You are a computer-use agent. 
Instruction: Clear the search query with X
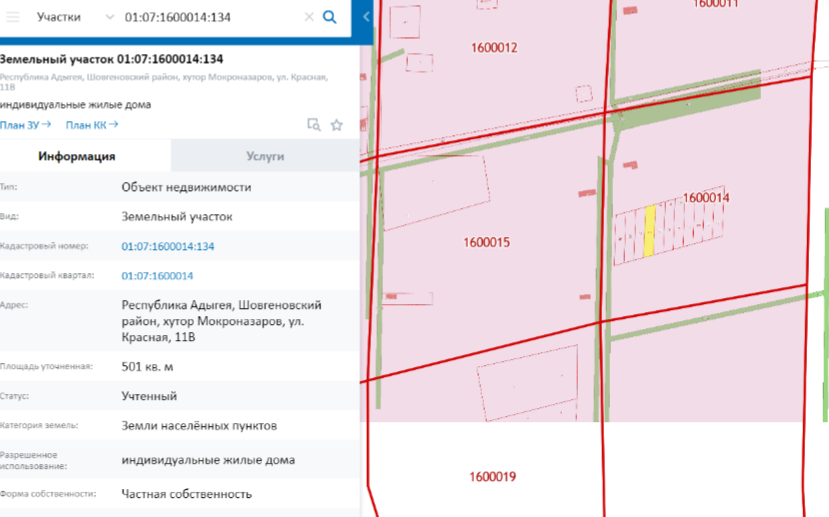click(309, 17)
